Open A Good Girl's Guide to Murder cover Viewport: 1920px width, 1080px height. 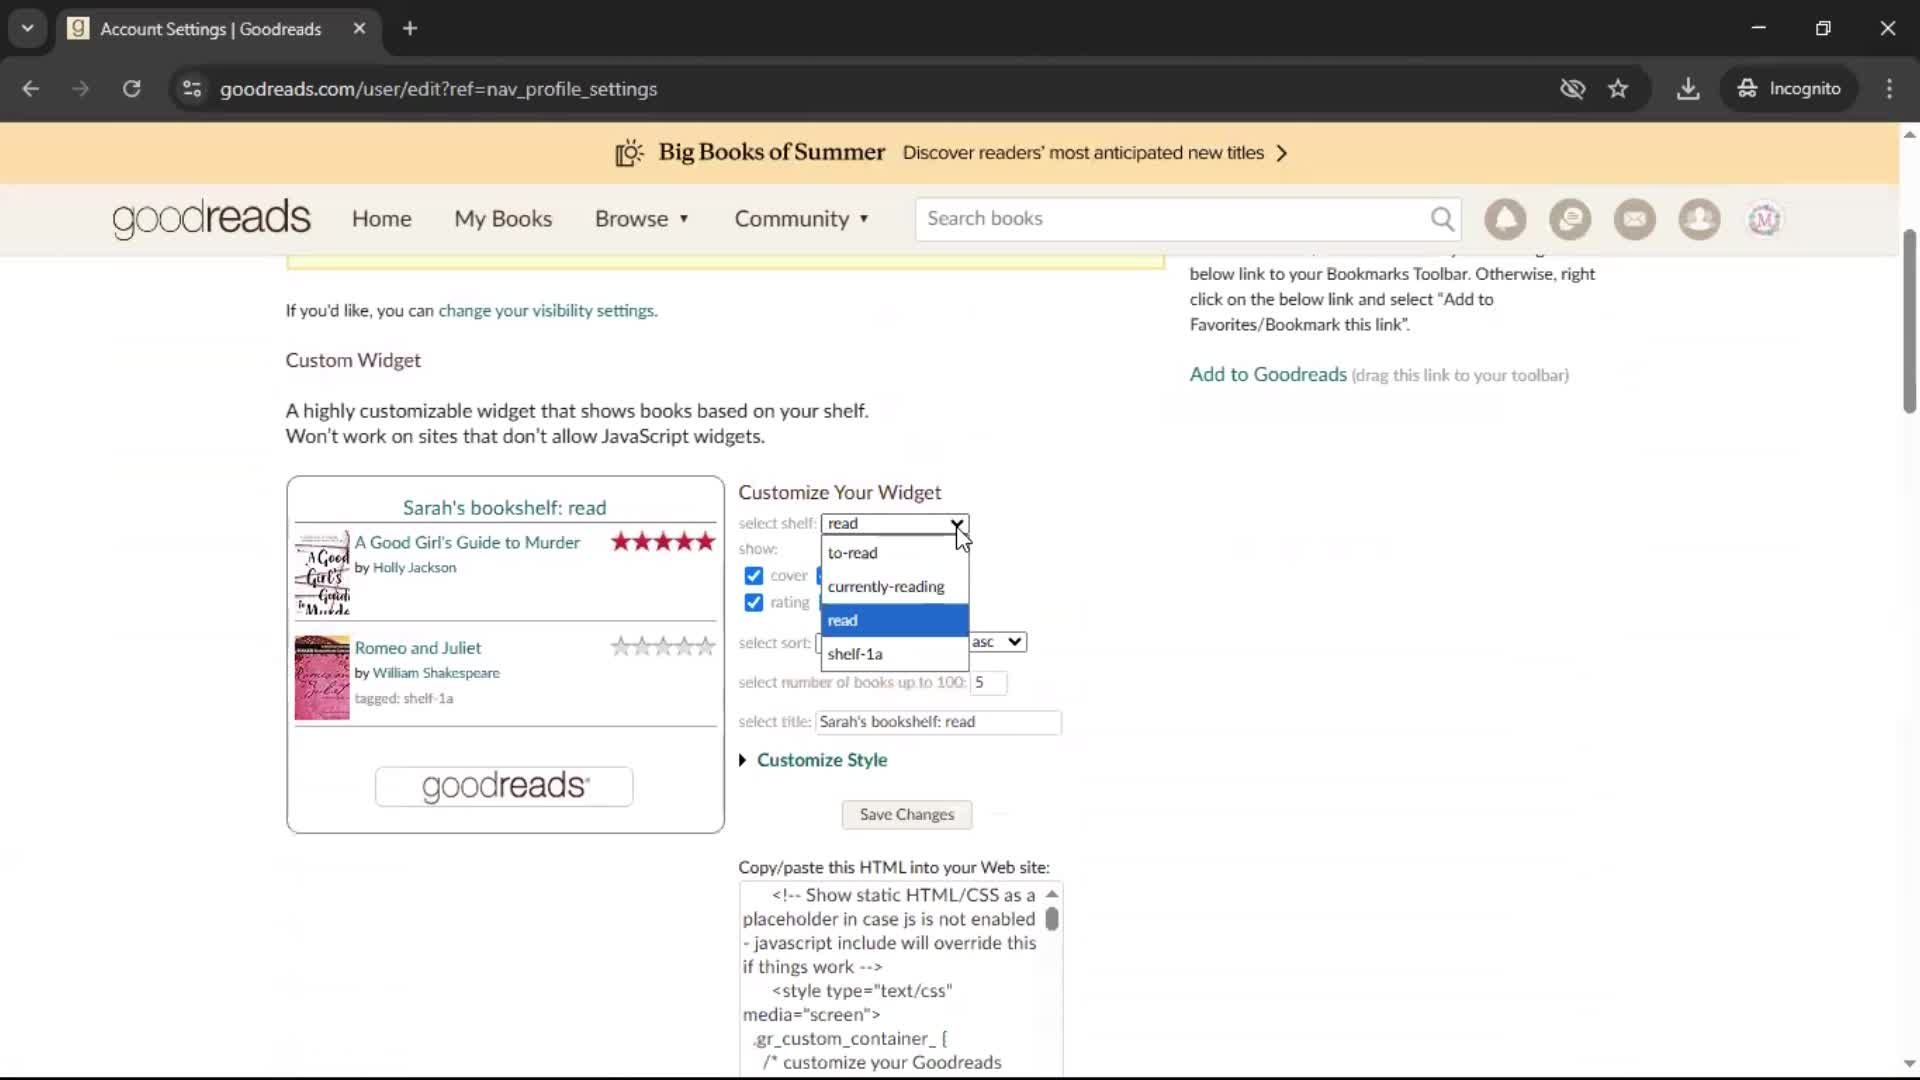pyautogui.click(x=322, y=573)
